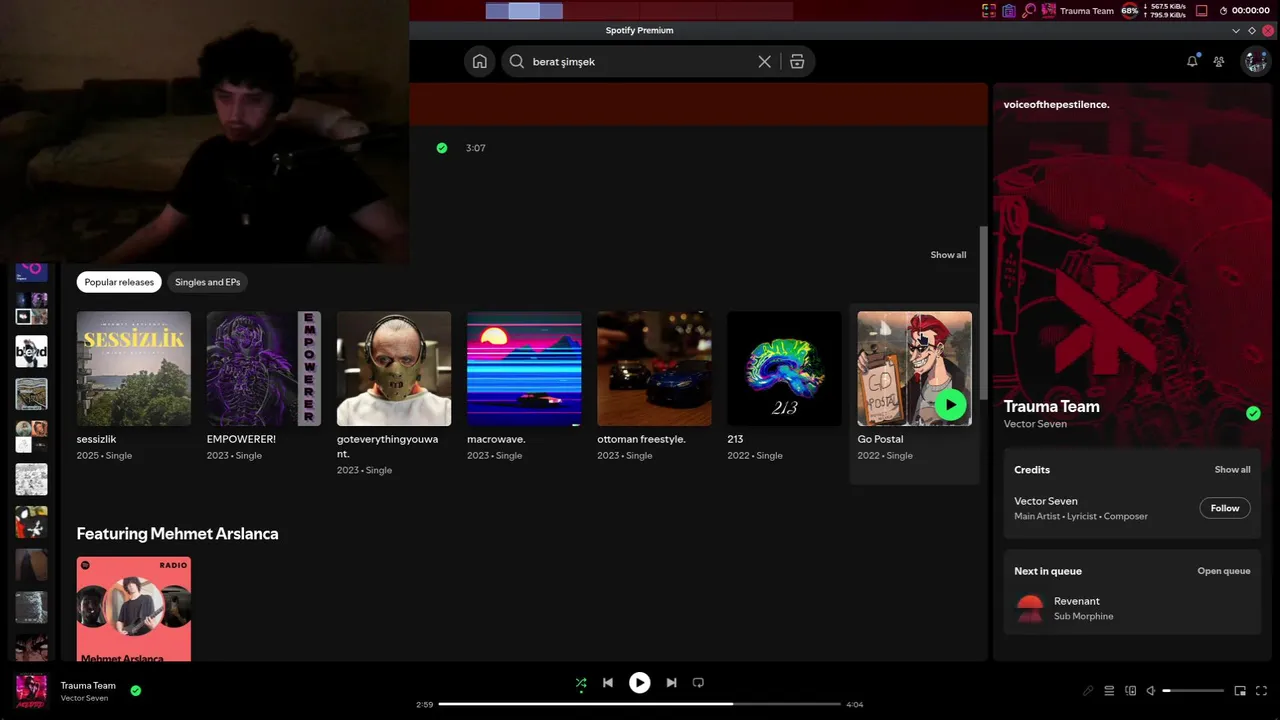Play Go Postal with the green play button

[950, 405]
